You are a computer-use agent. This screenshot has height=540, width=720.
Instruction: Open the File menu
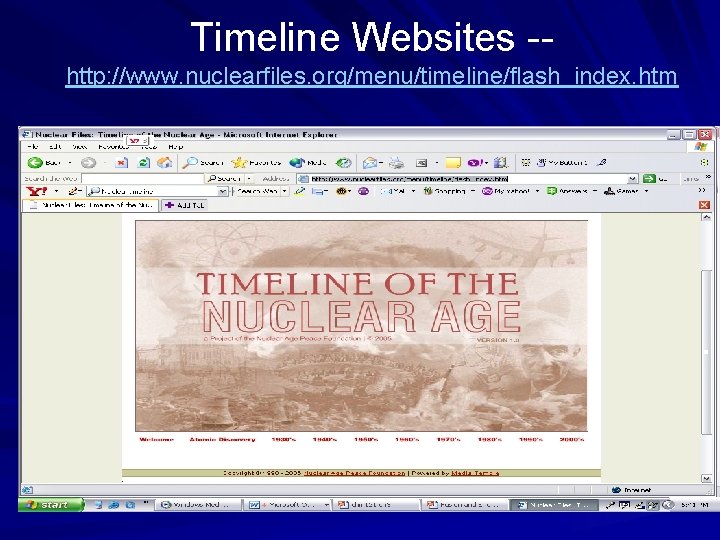click(33, 147)
